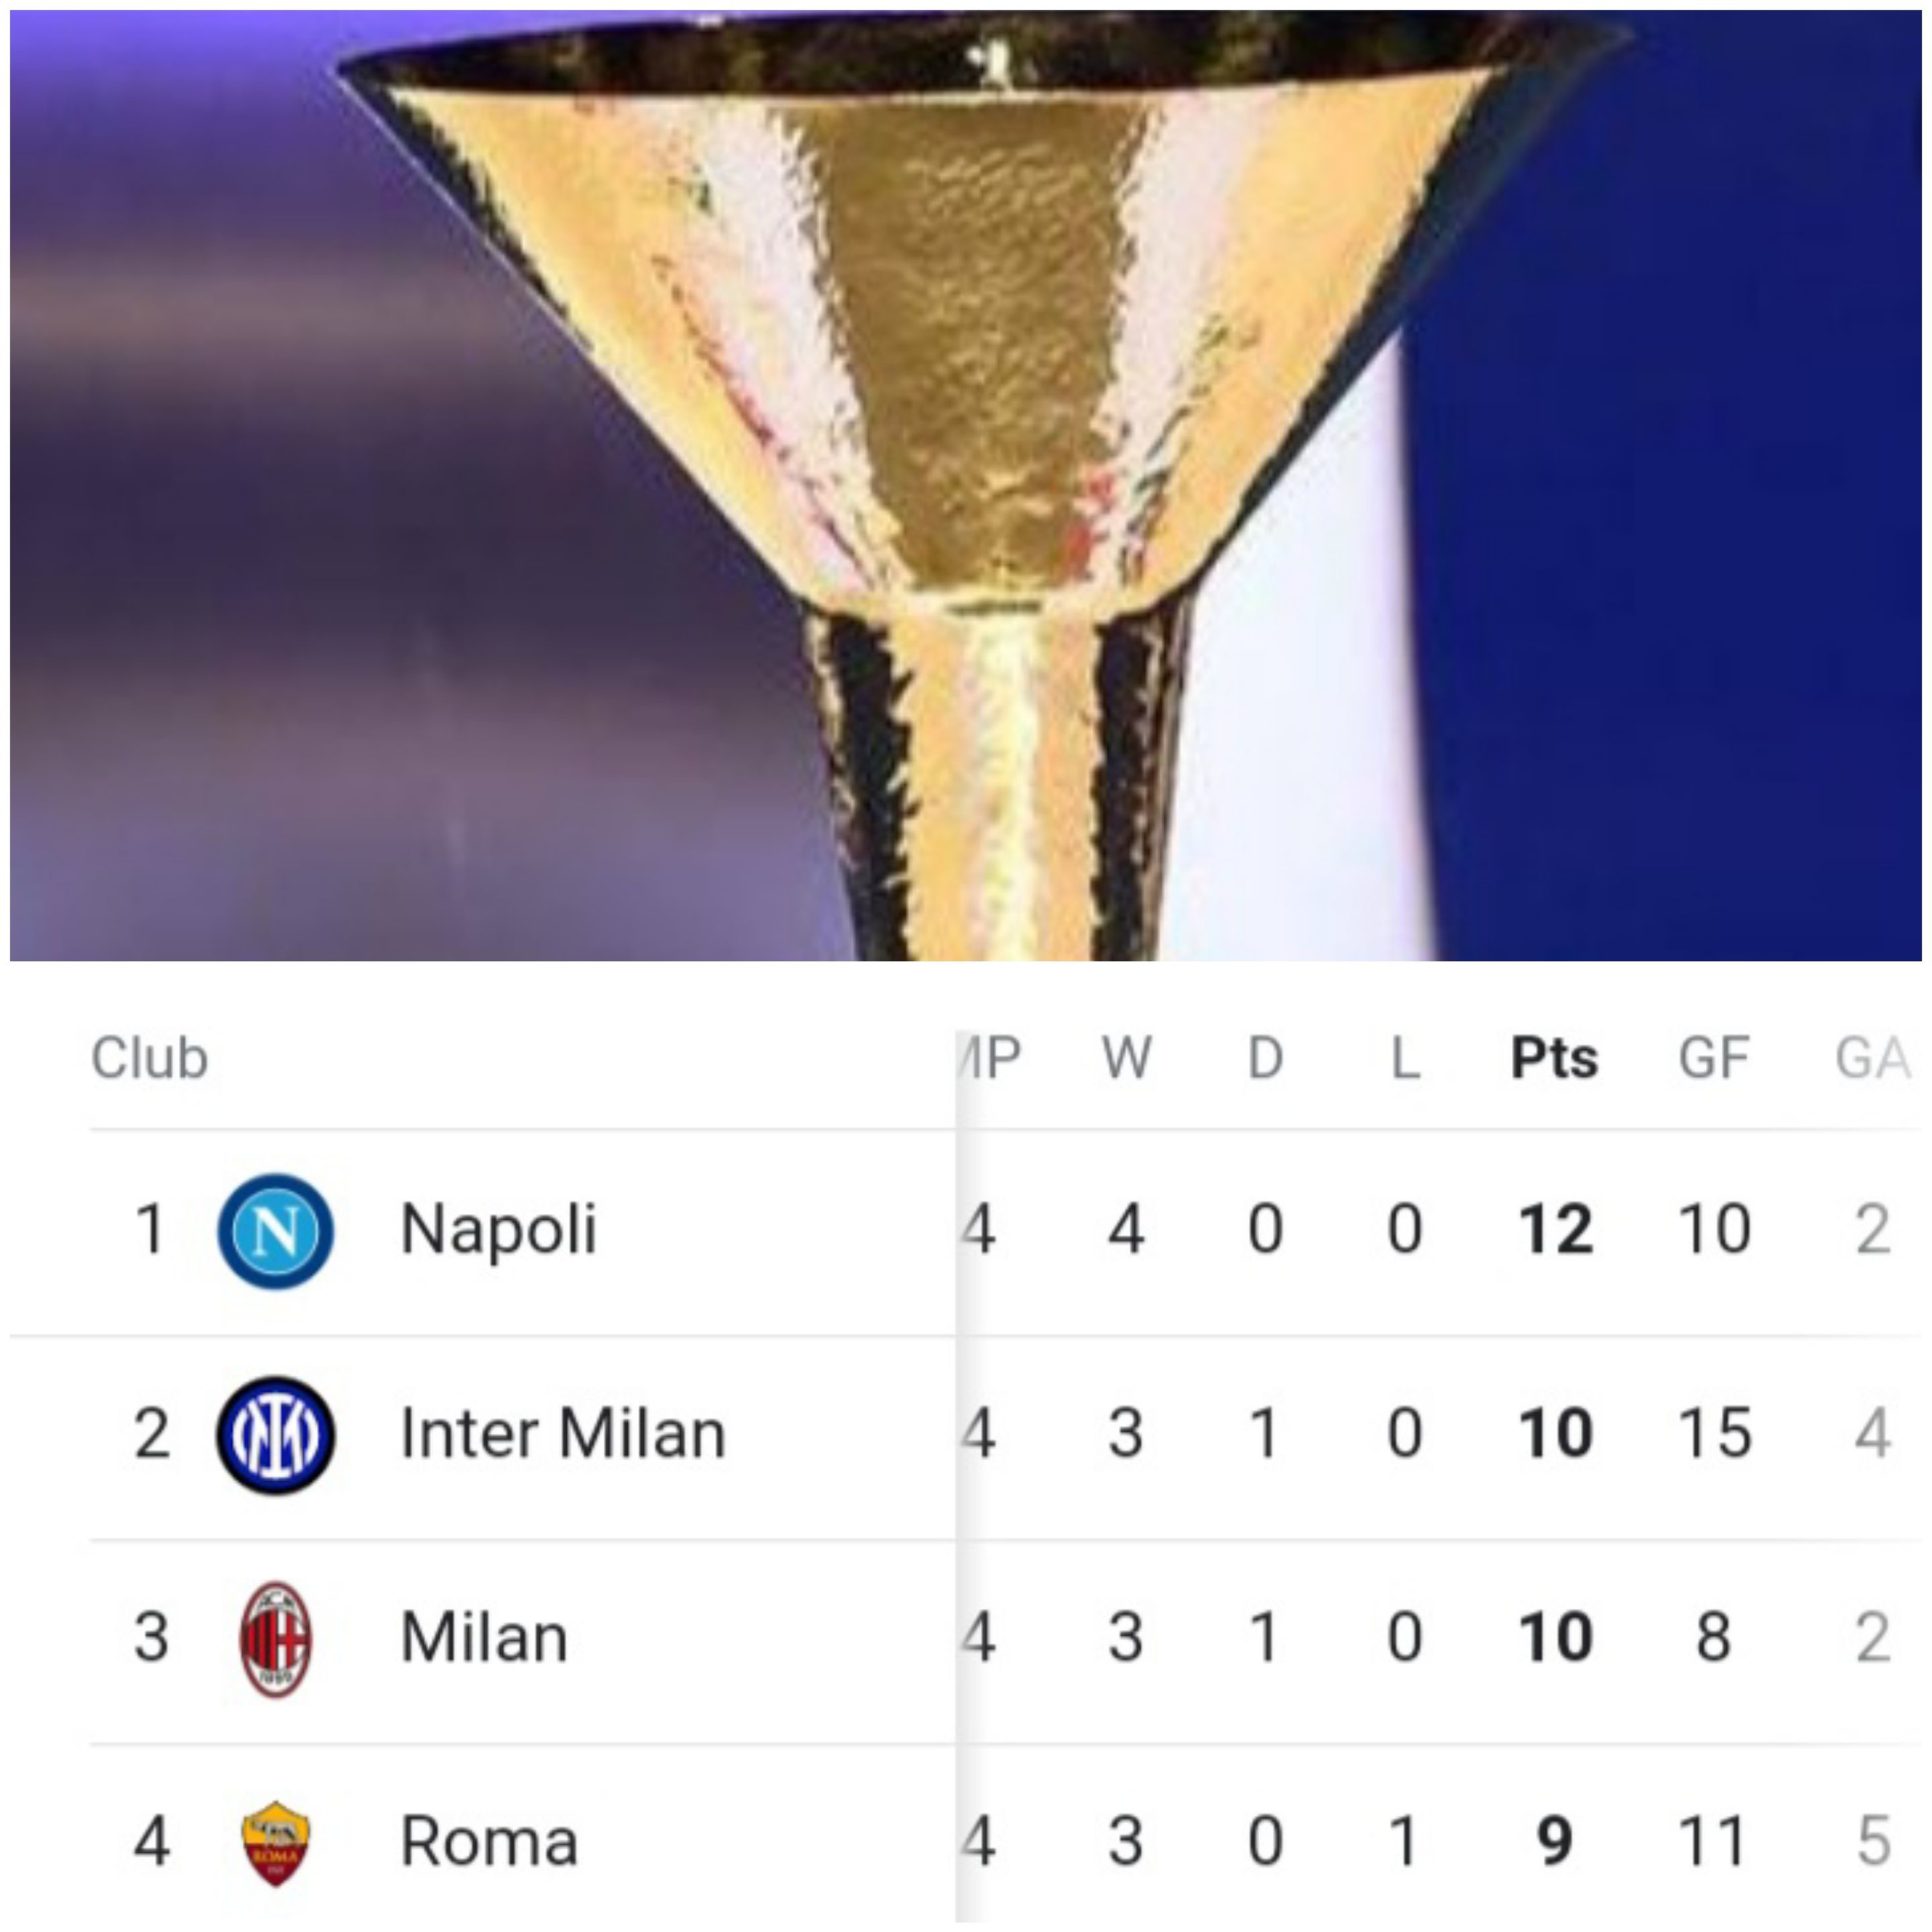The height and width of the screenshot is (1932, 1932).
Task: Click the Club column header
Action: coord(150,1057)
